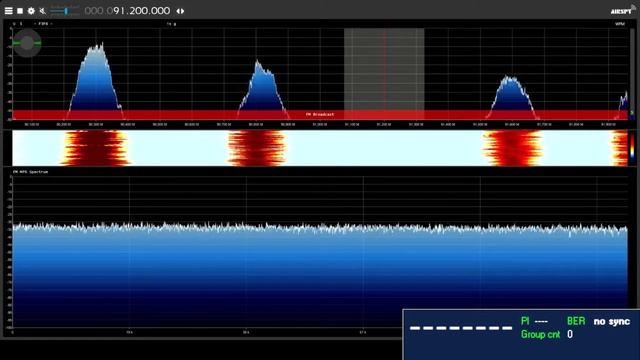This screenshot has width=640, height=360.
Task: Stop the radio with the stop button
Action: (x=20, y=11)
